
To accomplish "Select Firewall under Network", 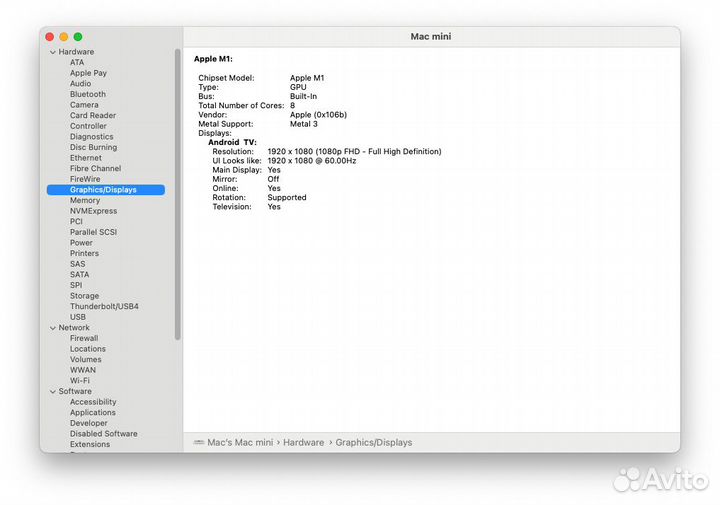I will click(x=84, y=338).
